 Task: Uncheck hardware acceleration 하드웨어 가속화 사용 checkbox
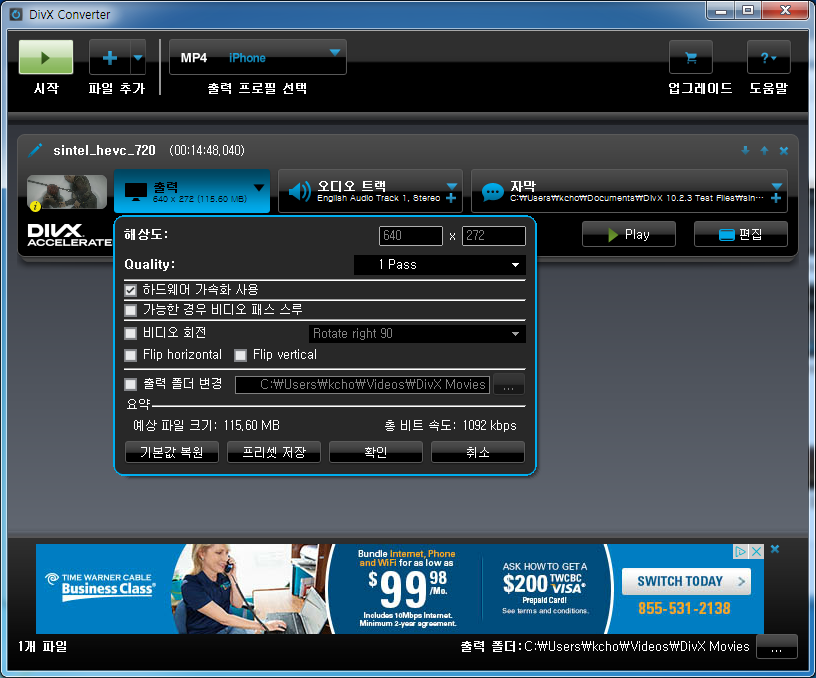(x=131, y=290)
